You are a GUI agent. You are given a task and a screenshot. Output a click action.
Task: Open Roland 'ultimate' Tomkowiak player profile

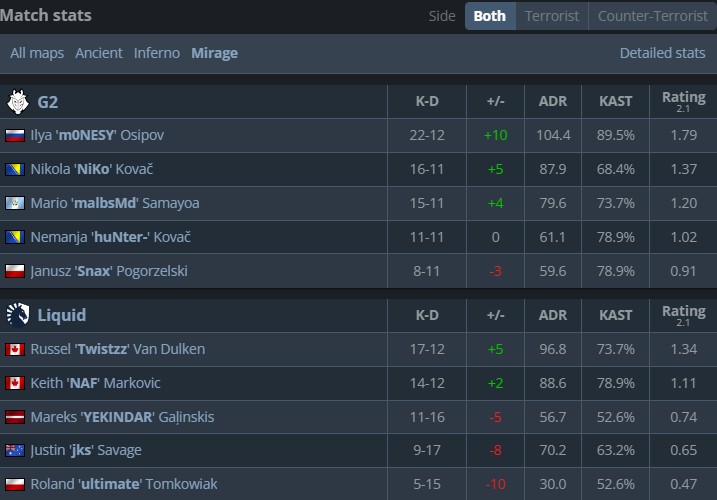pos(124,485)
